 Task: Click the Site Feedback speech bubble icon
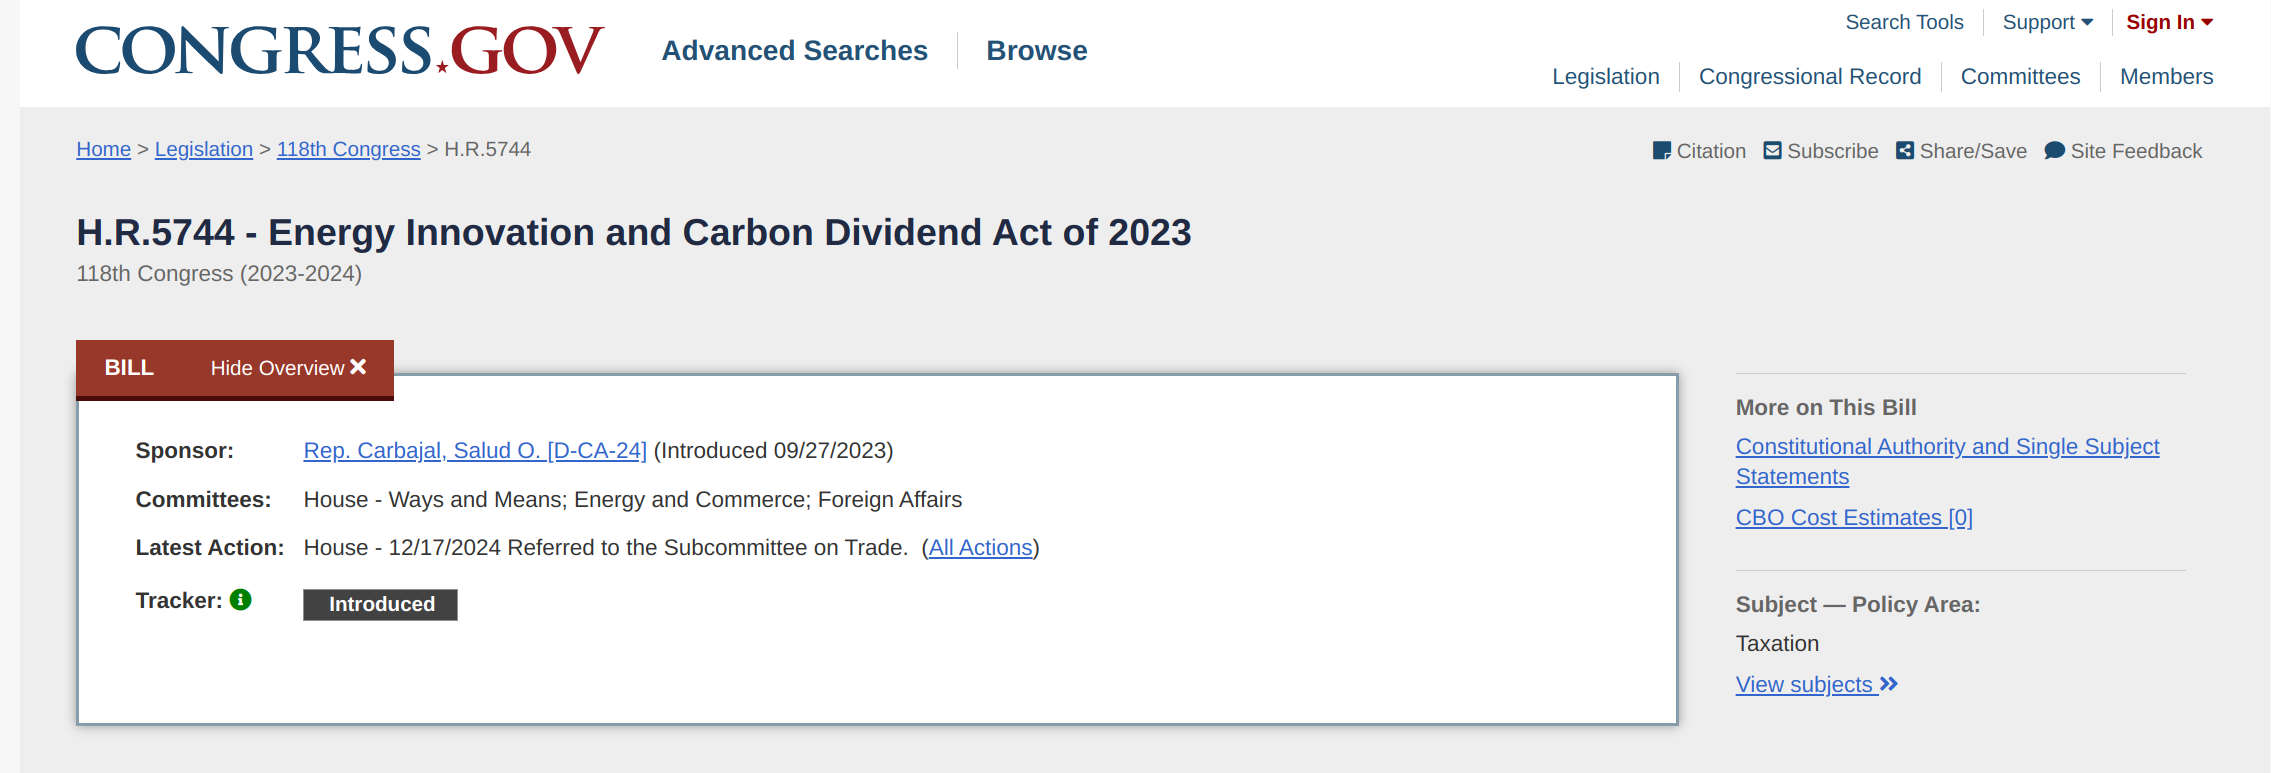point(2054,151)
